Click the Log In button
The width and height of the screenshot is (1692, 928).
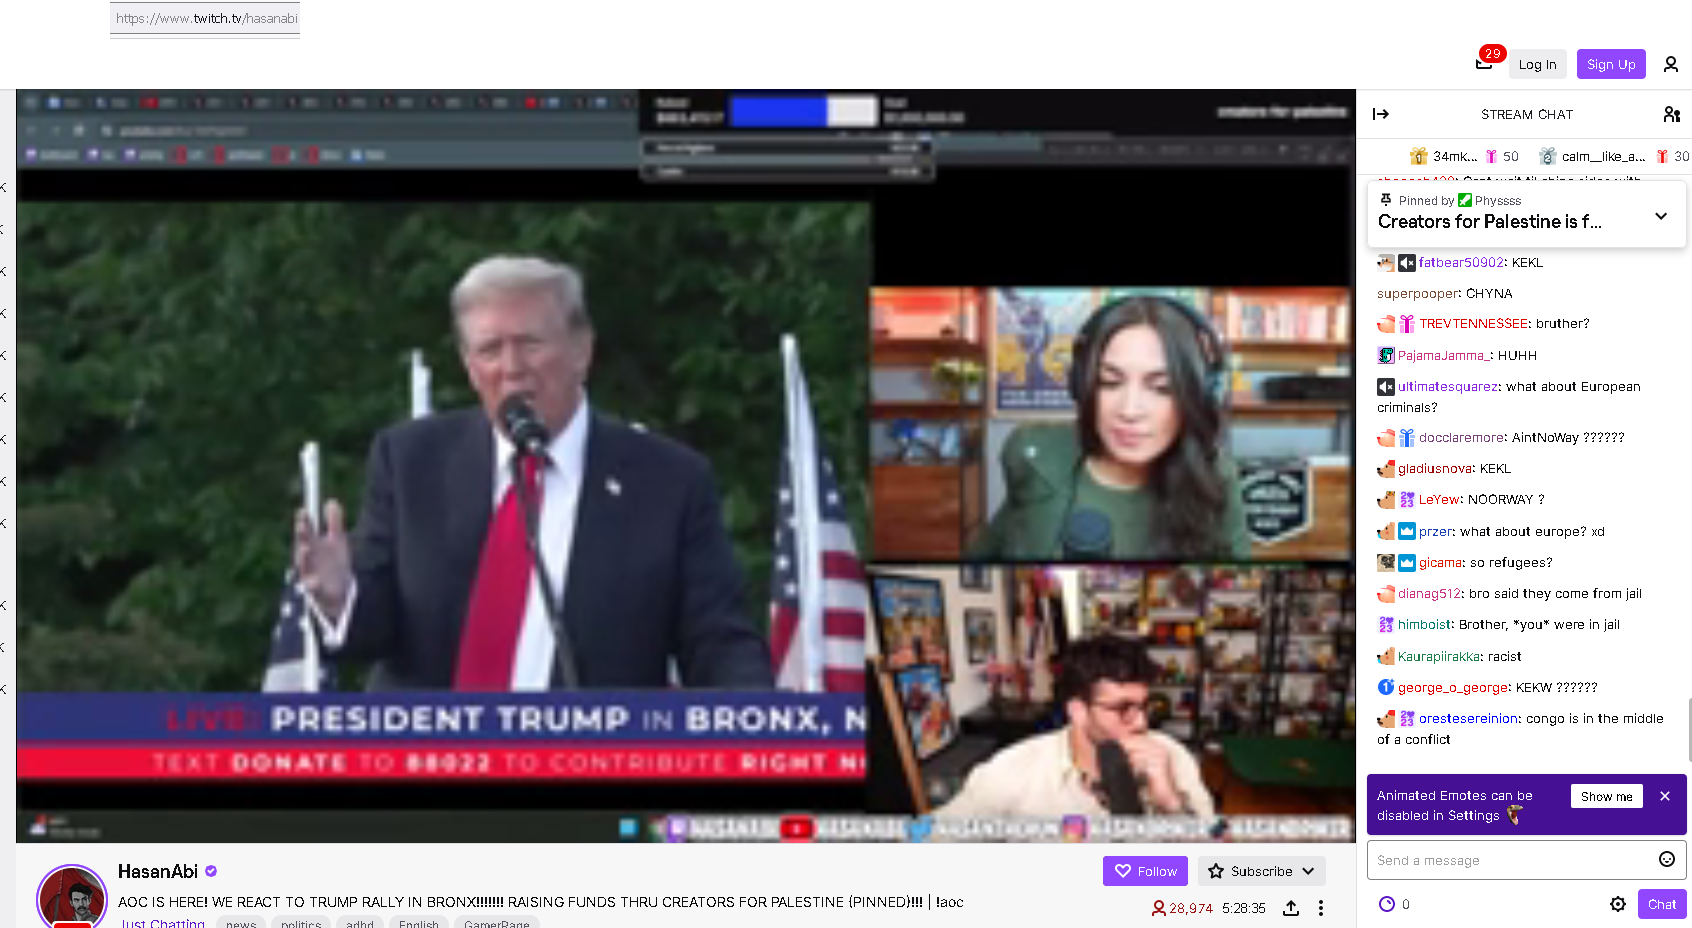coord(1537,64)
